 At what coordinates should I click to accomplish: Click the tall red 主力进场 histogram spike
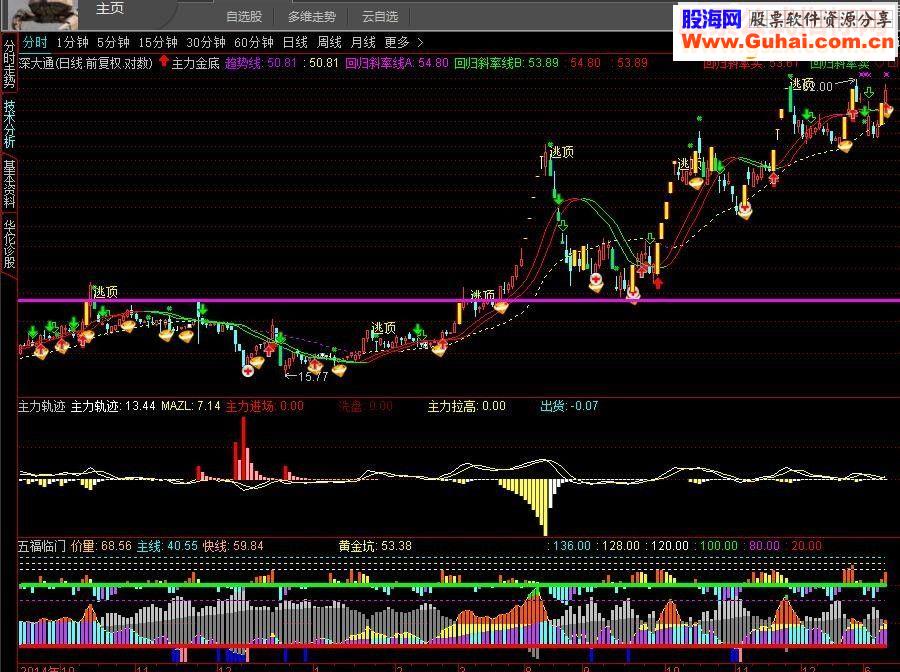click(x=243, y=448)
